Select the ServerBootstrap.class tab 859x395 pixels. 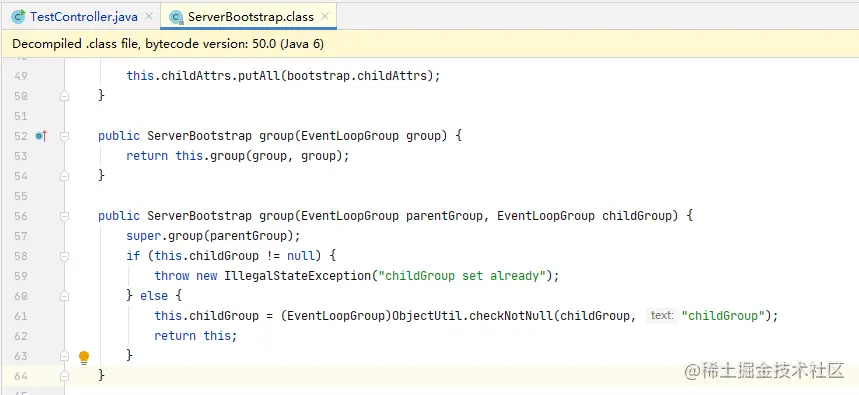pos(251,16)
